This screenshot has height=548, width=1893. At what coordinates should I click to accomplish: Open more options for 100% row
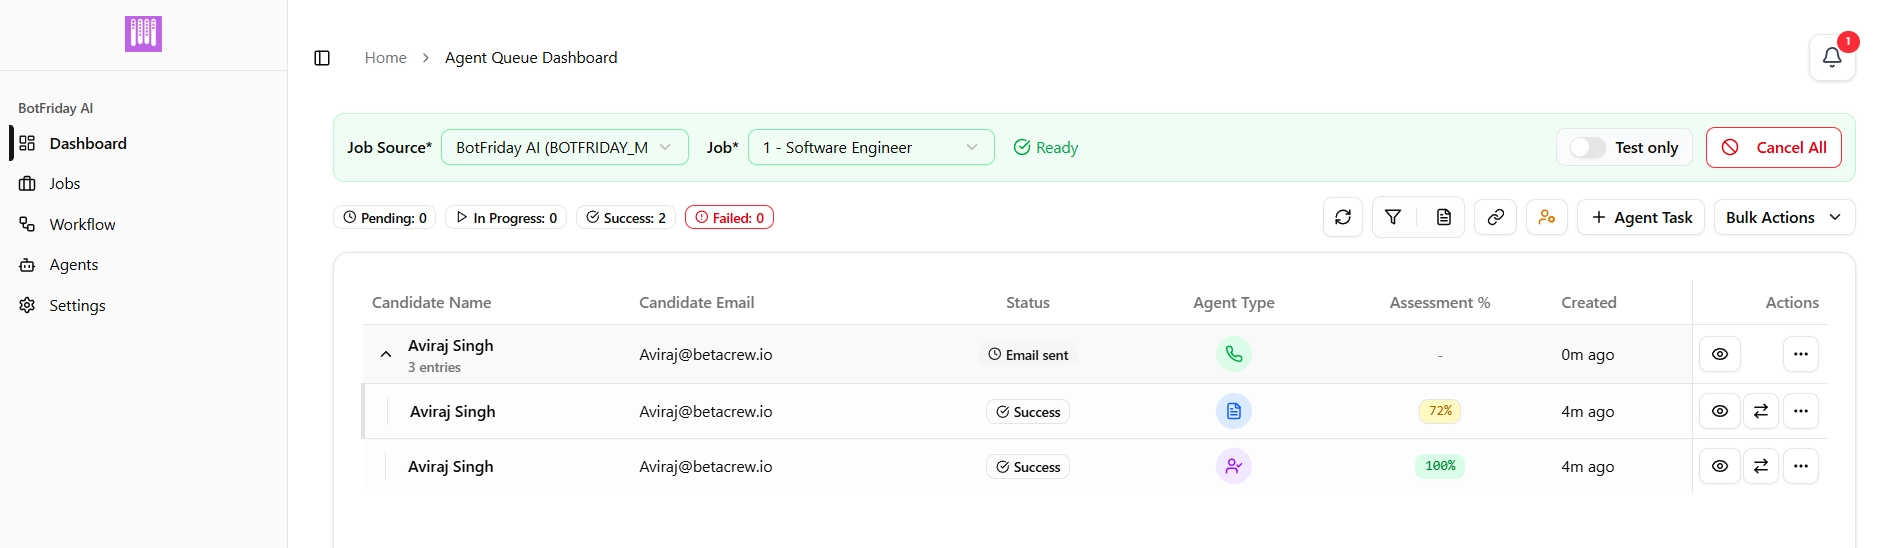(1801, 466)
